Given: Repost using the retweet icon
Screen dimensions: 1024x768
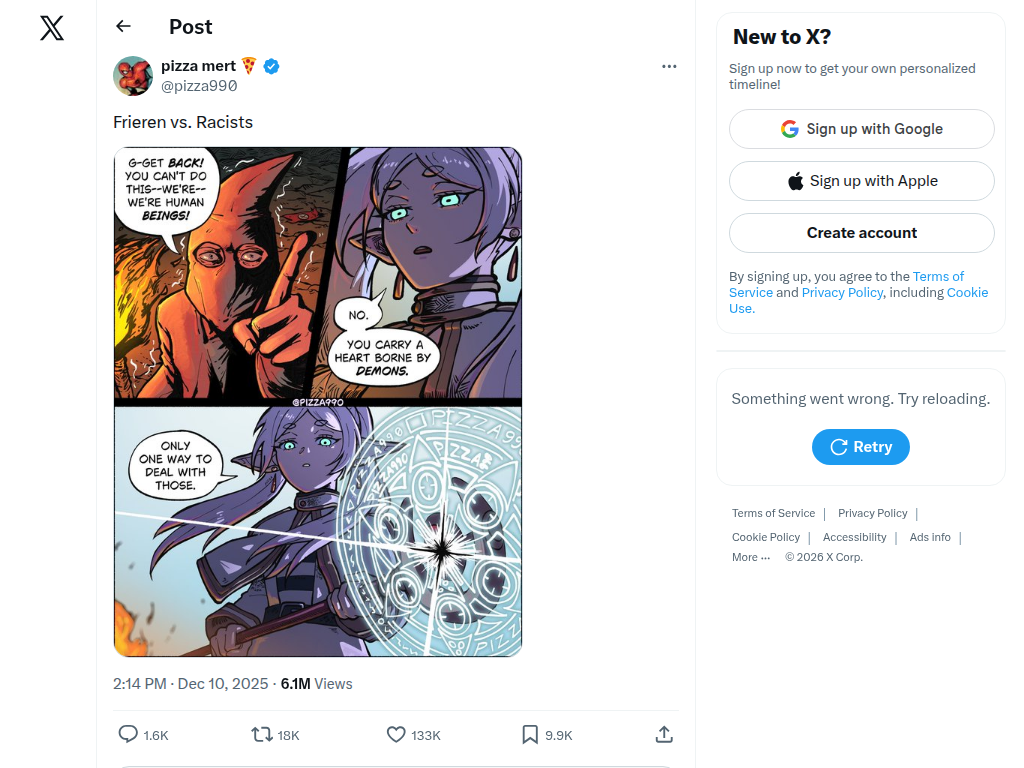Looking at the screenshot, I should [x=262, y=735].
